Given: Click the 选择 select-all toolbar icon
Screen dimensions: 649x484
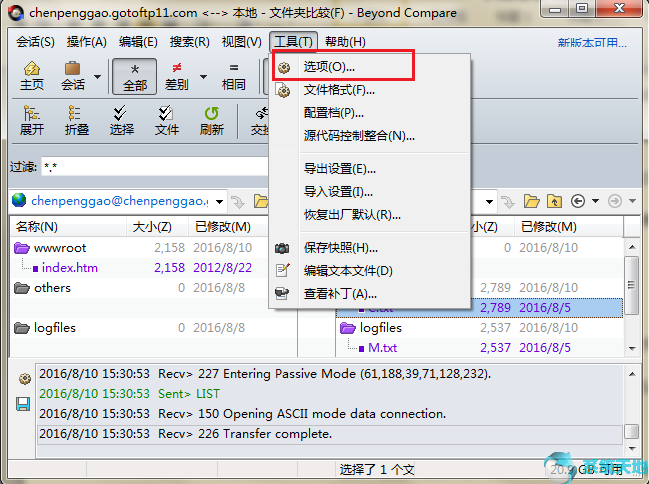Looking at the screenshot, I should [122, 120].
